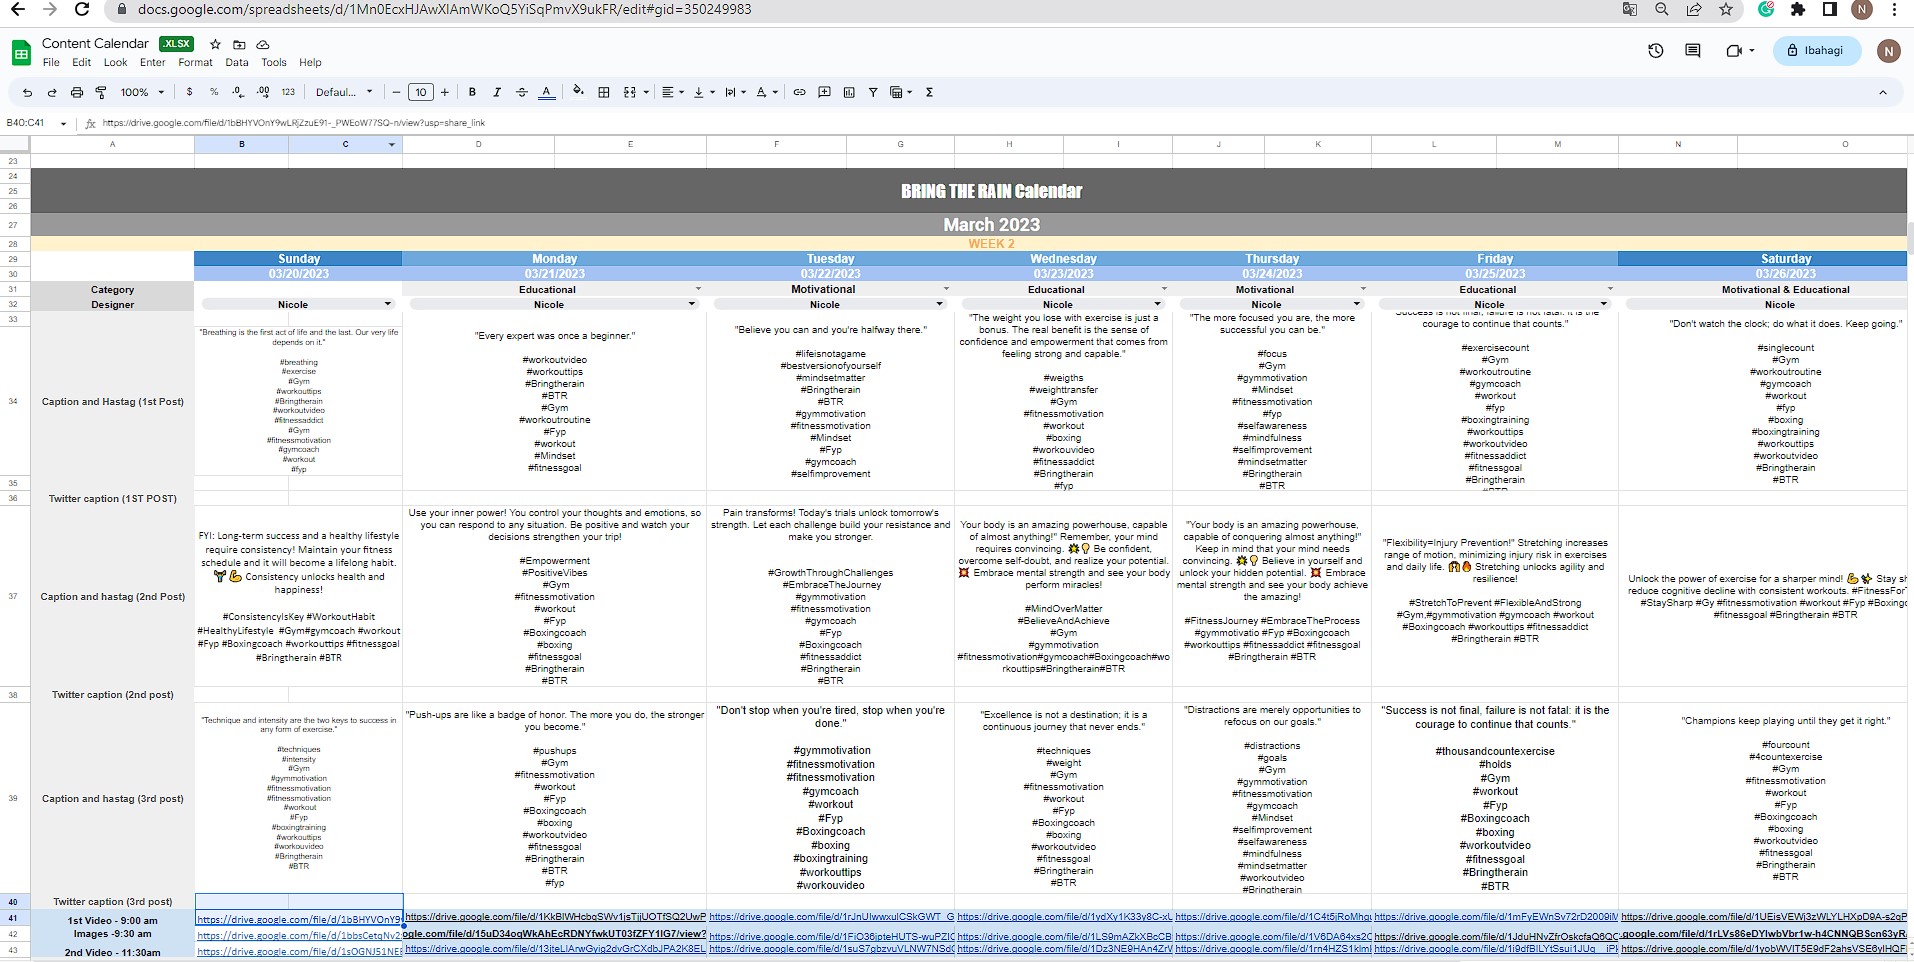
Task: Open functions sigma menu
Action: [x=929, y=92]
